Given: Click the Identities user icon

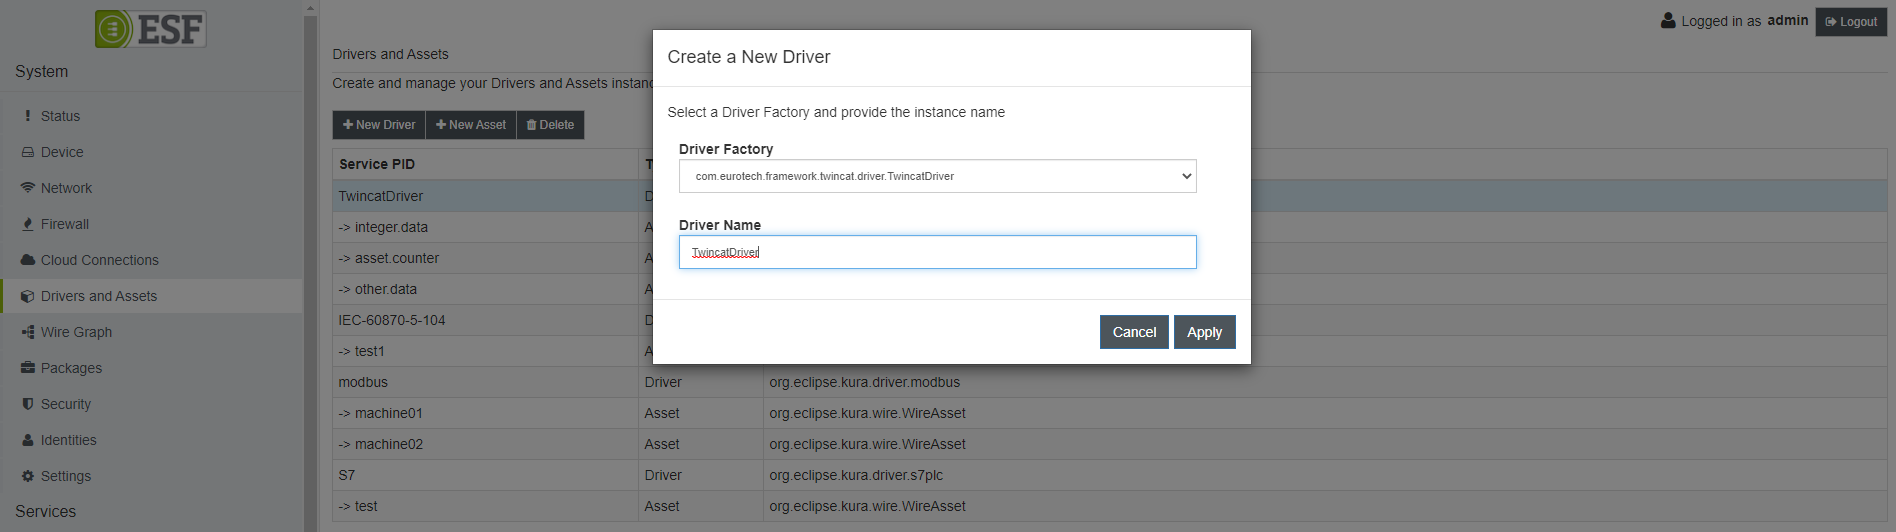Looking at the screenshot, I should [x=28, y=440].
